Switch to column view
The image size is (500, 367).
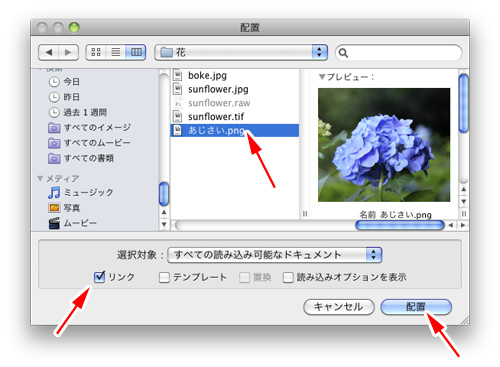(x=136, y=52)
